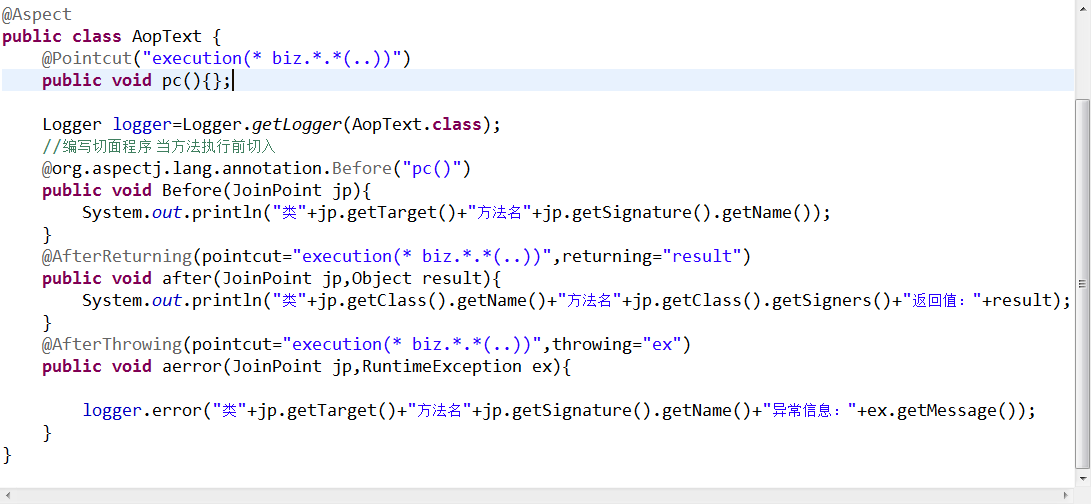1091x504 pixels.
Task: Click the "返回值：" string literal
Action: pyautogui.click(x=942, y=301)
